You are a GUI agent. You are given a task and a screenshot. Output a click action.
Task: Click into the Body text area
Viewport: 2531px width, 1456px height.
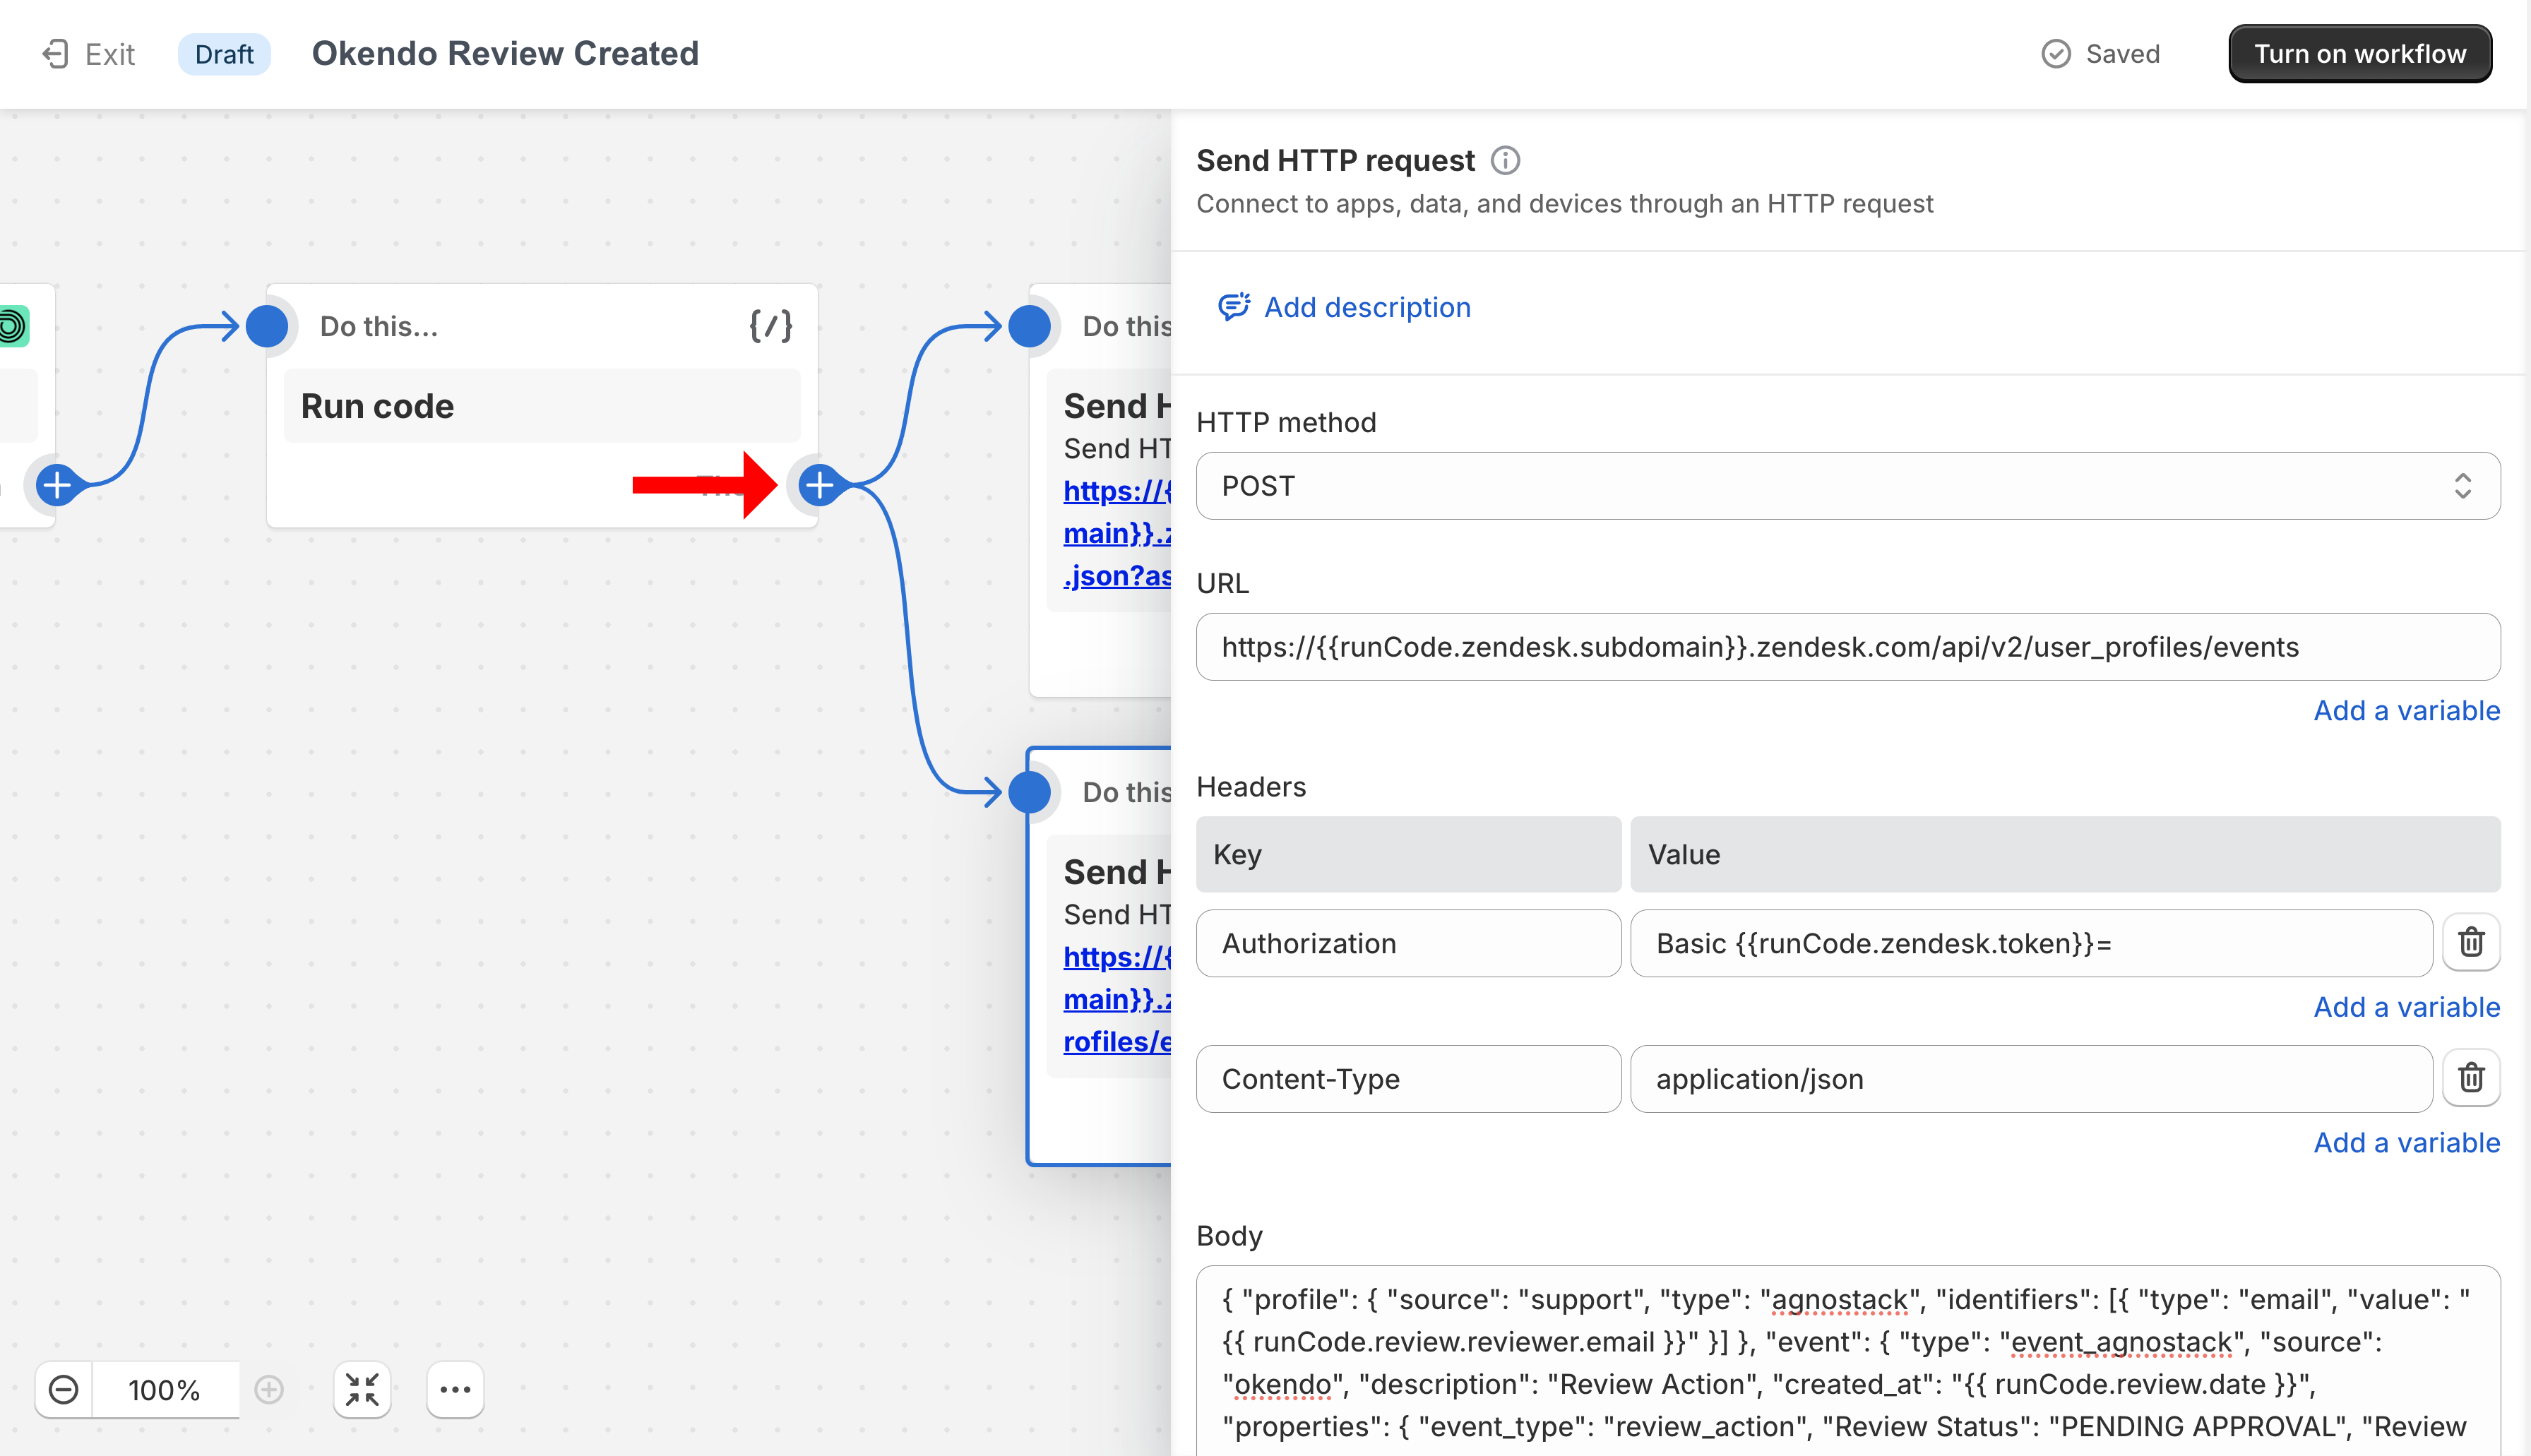(1848, 1361)
